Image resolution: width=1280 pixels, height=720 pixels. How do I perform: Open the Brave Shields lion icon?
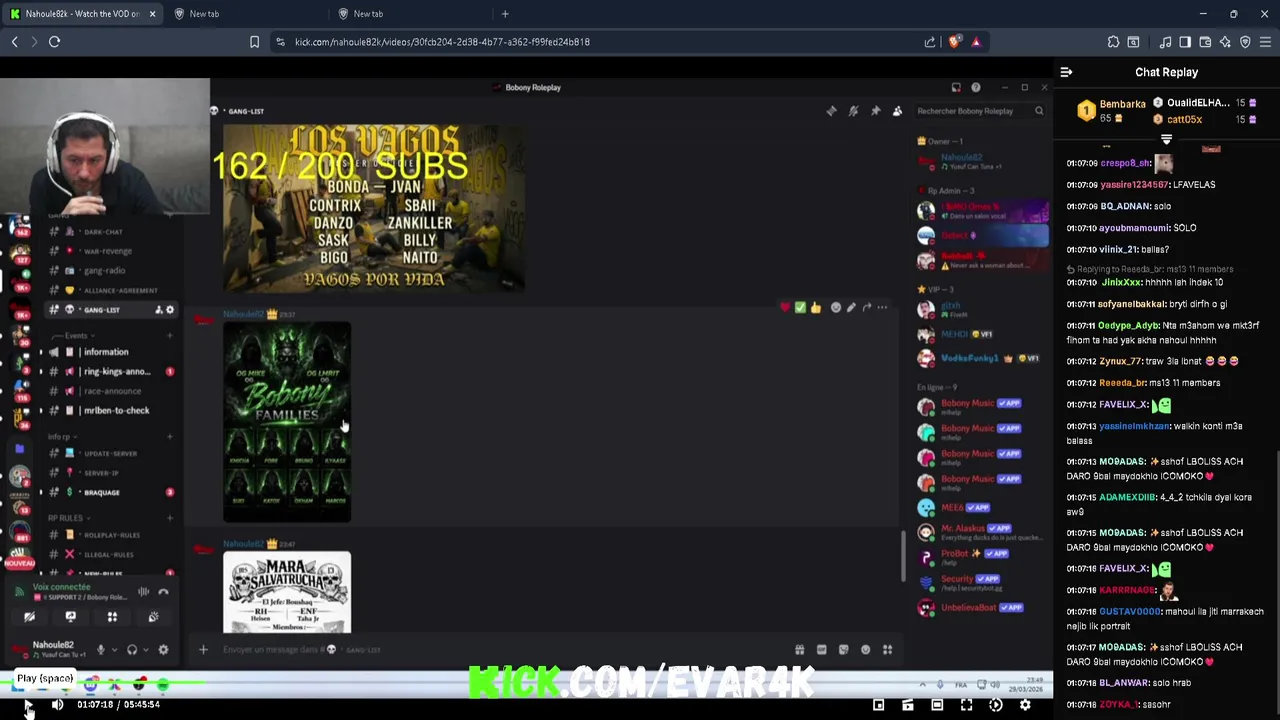(x=954, y=42)
